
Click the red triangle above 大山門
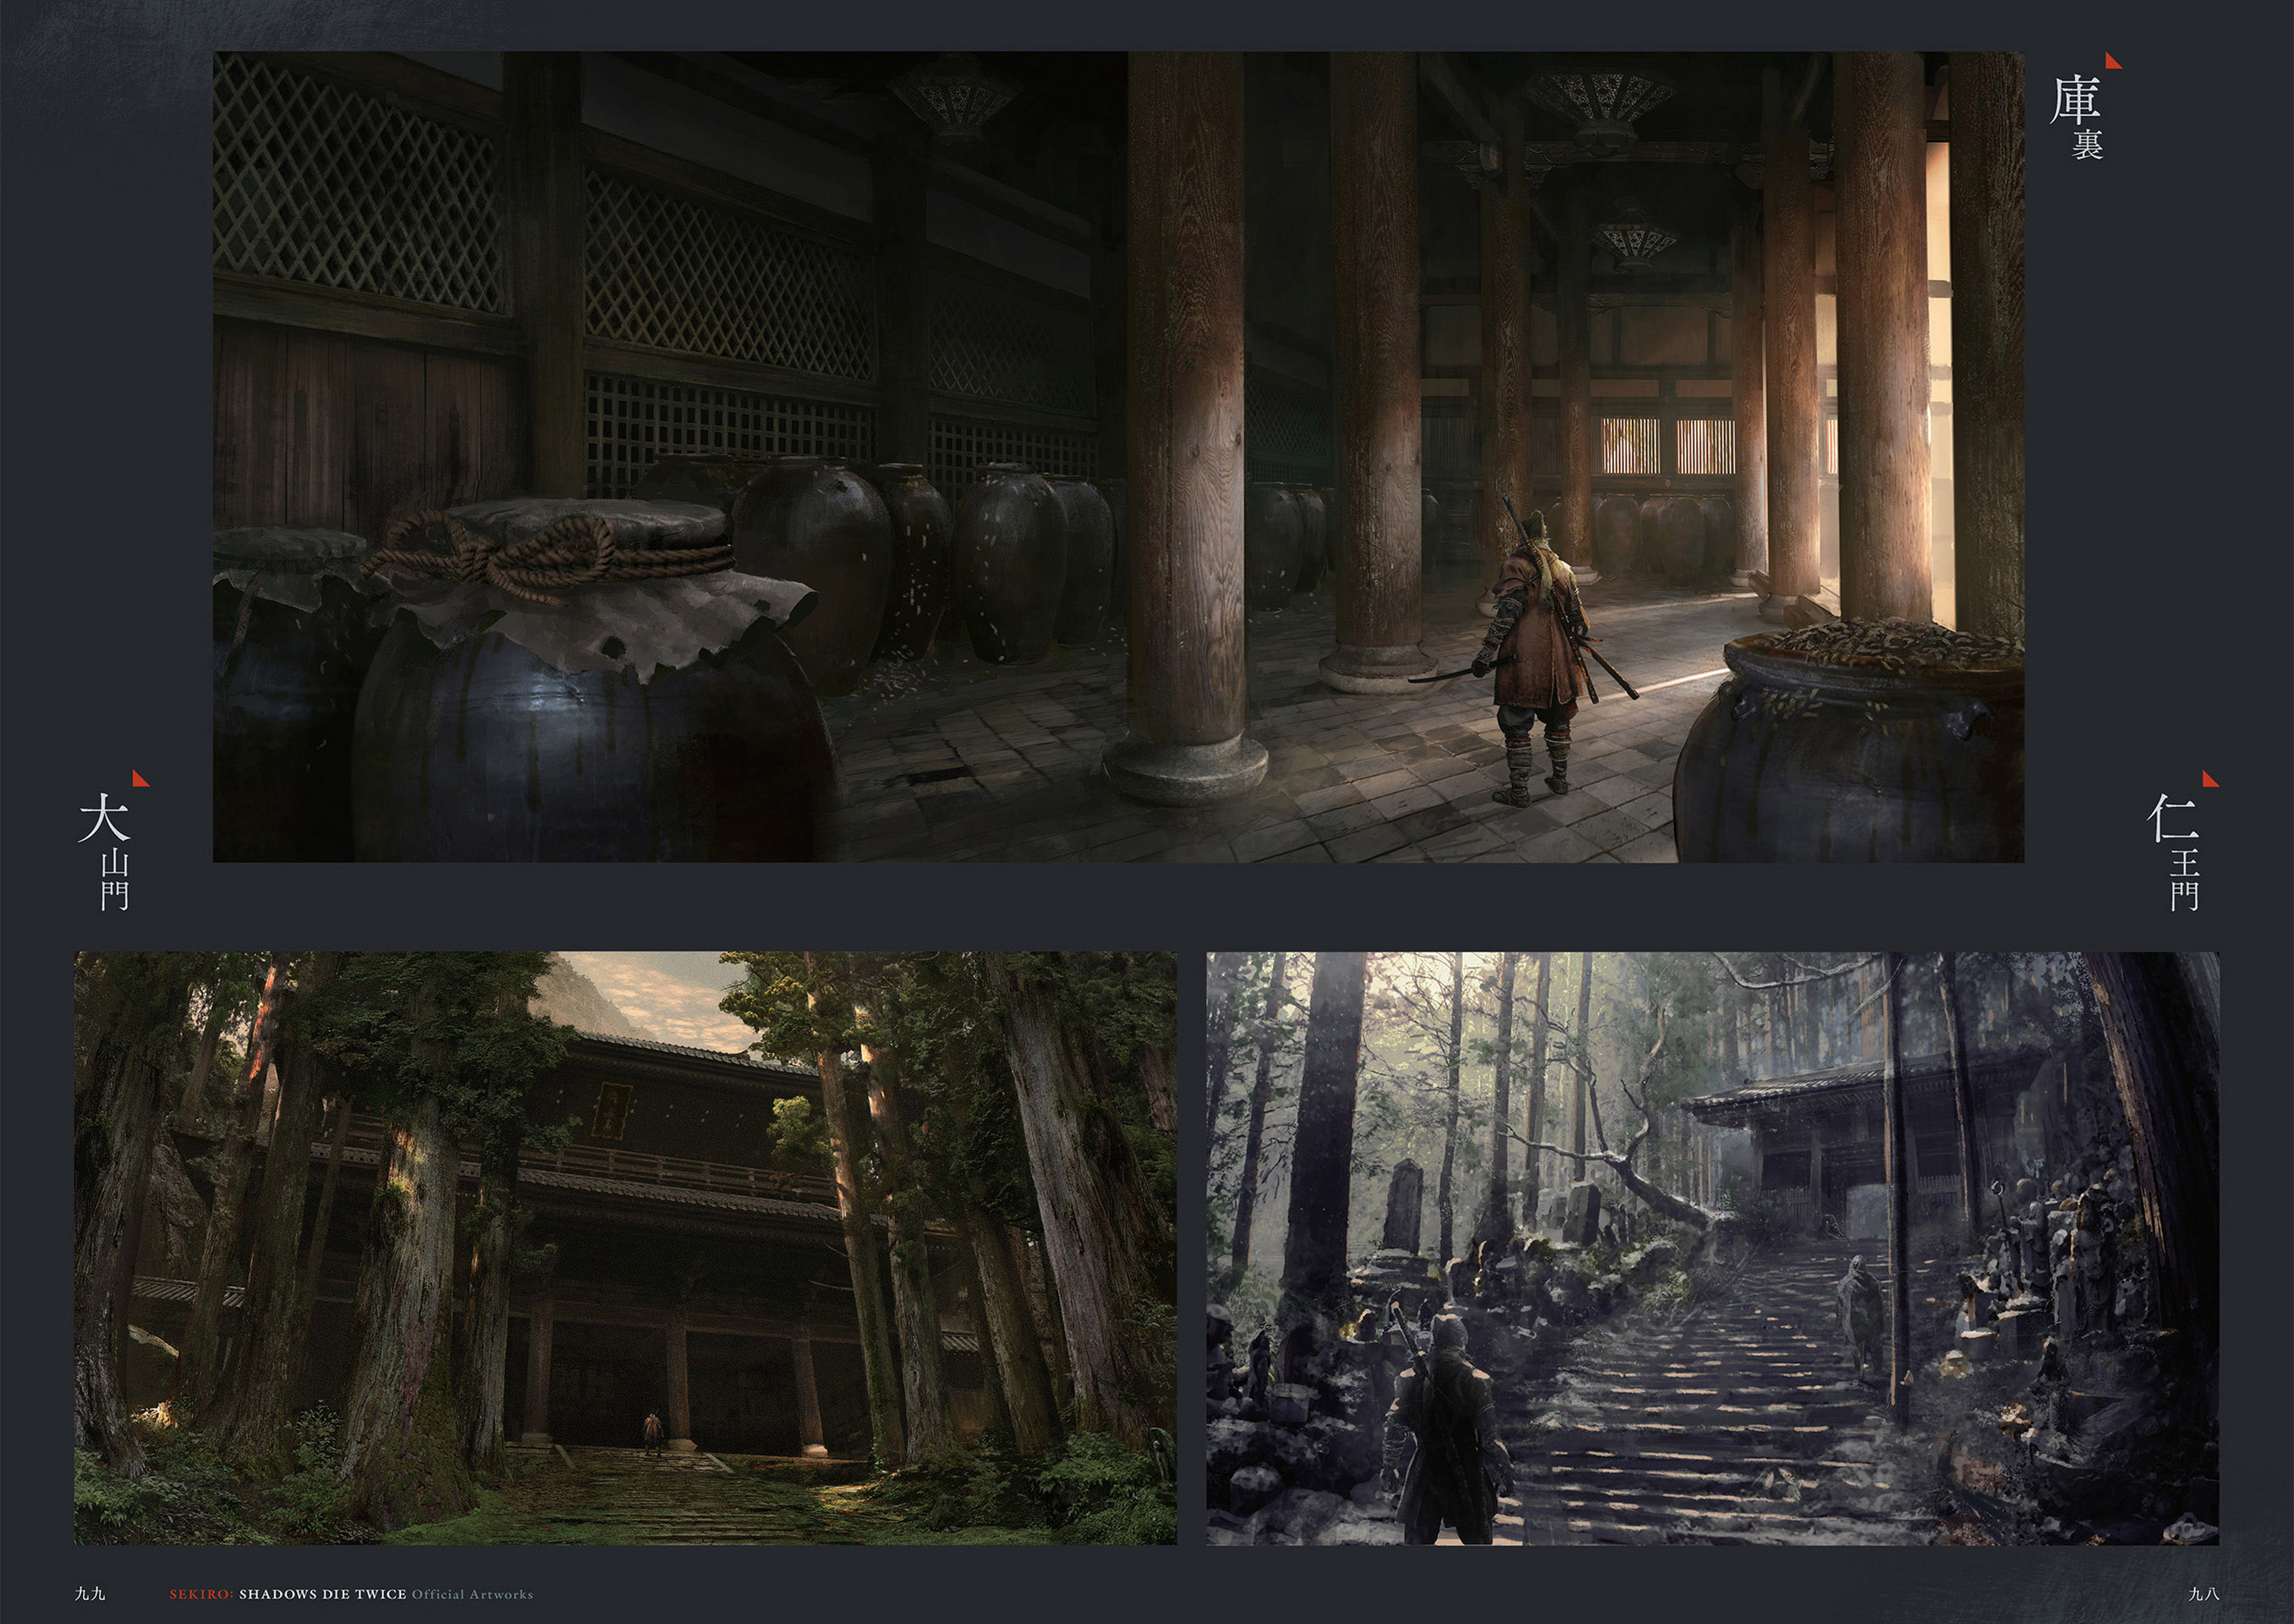(x=140, y=778)
